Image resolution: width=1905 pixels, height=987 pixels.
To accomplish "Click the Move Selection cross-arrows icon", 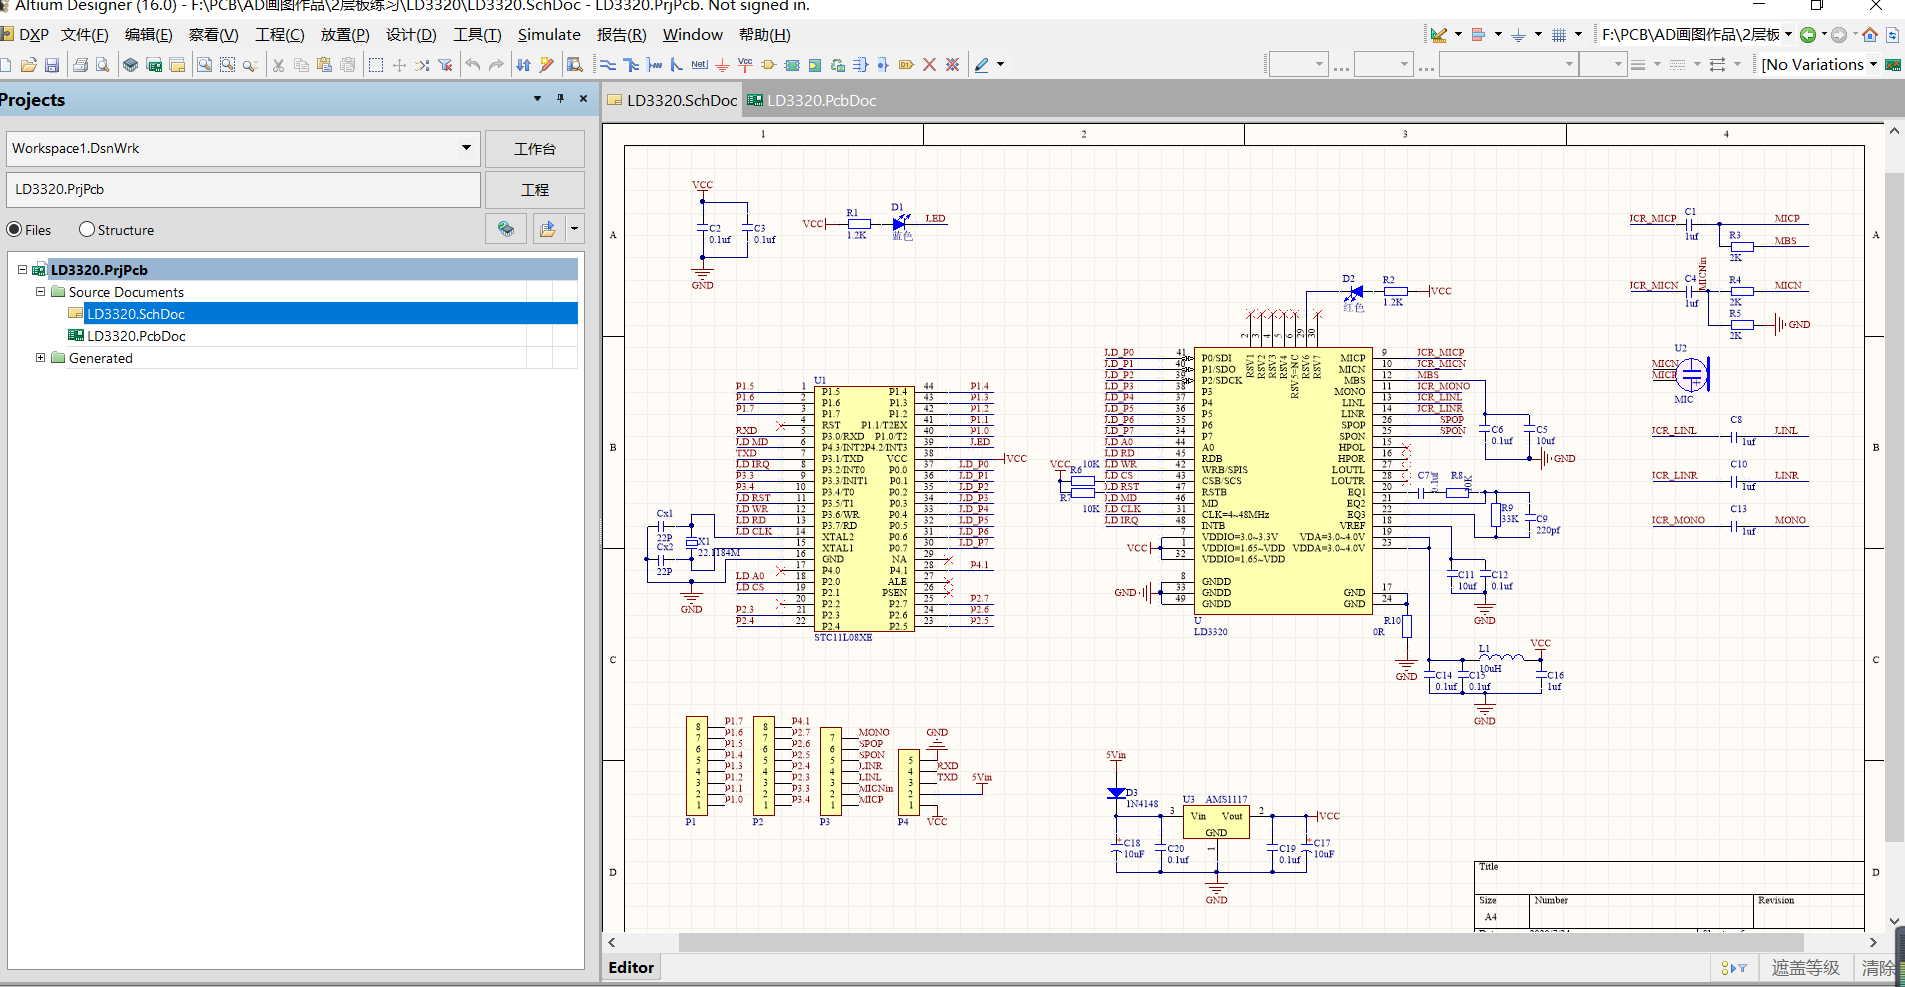I will [399, 65].
